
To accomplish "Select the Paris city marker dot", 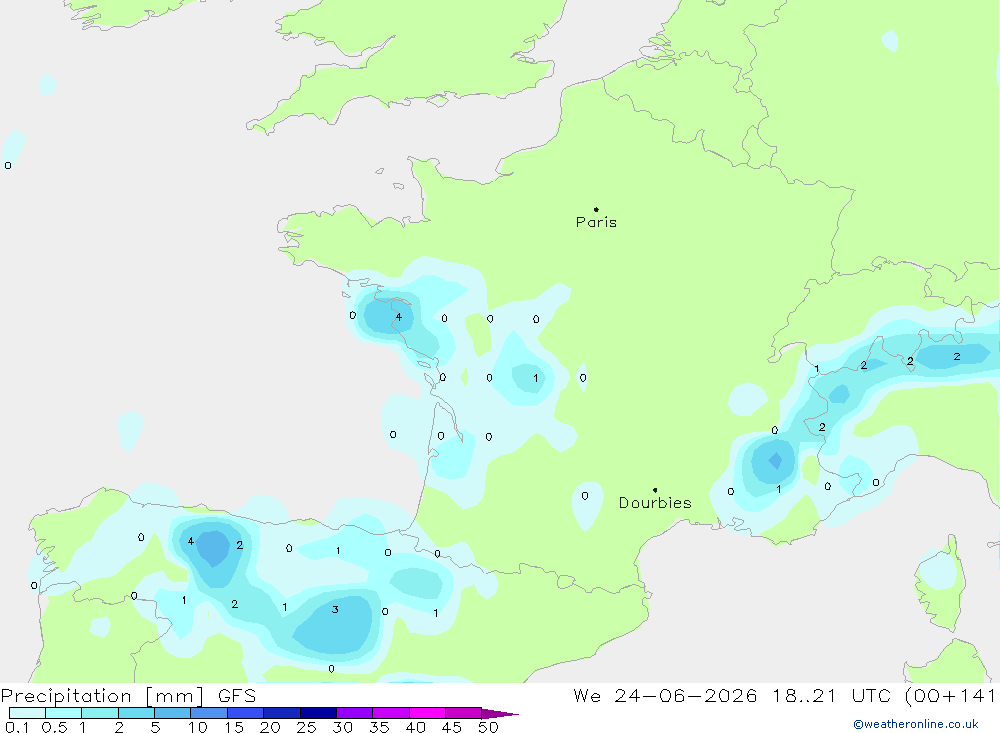I will point(596,209).
